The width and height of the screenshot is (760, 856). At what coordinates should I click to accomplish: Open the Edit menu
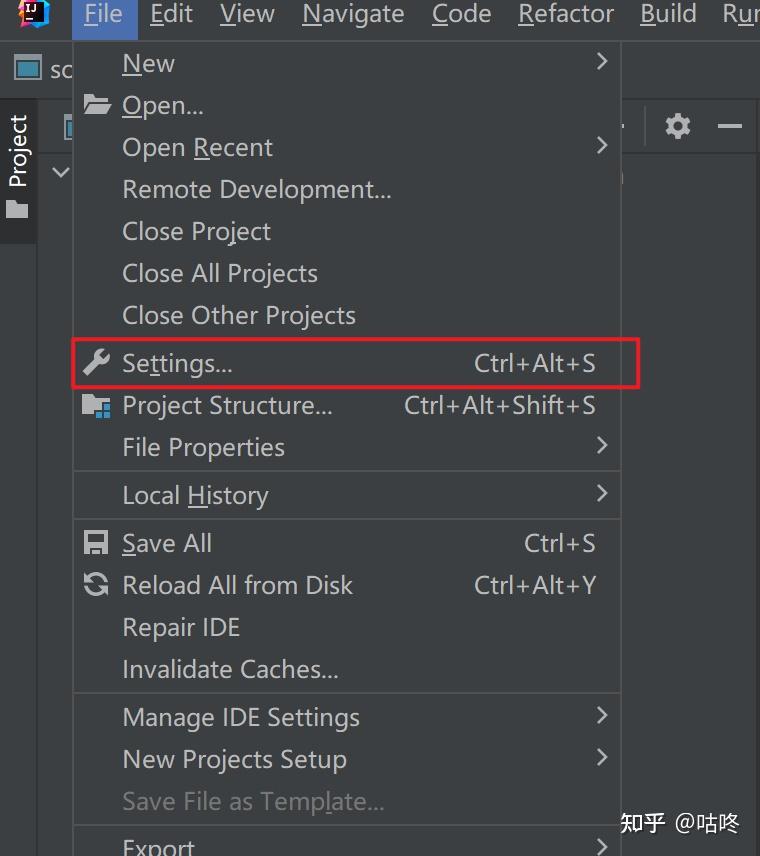(x=171, y=14)
